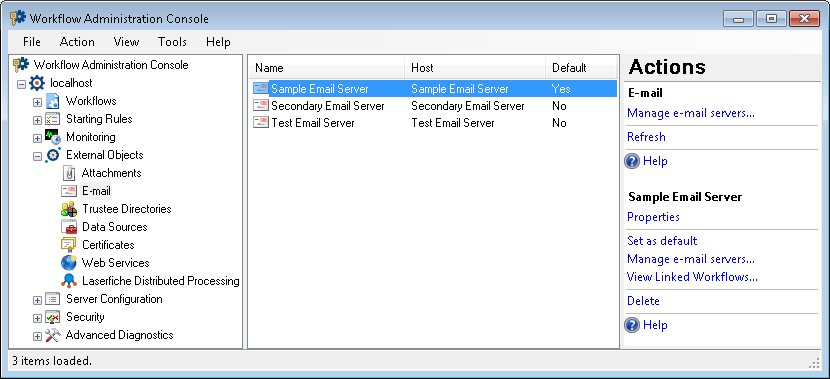Sort list by Default column header

(581, 68)
